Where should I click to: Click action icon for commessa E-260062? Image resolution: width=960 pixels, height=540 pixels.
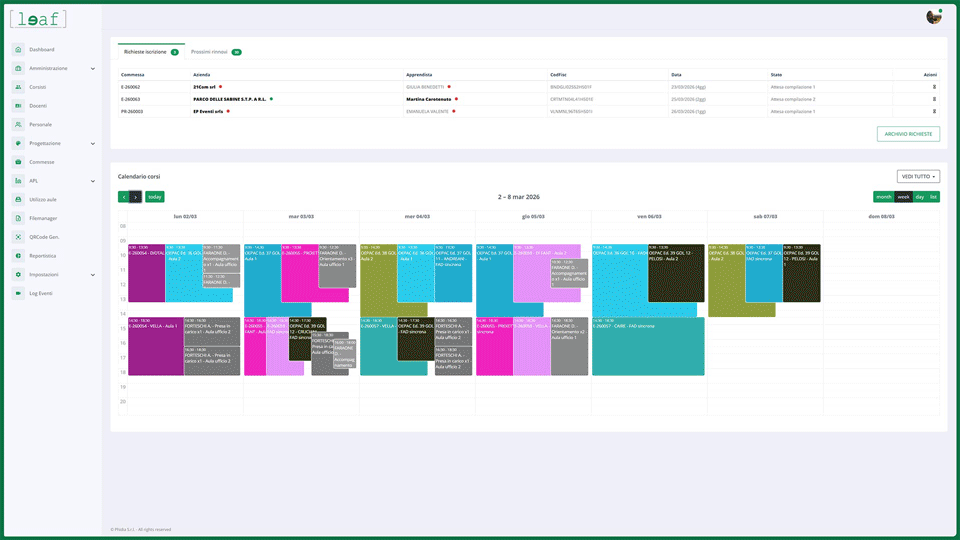click(x=934, y=87)
